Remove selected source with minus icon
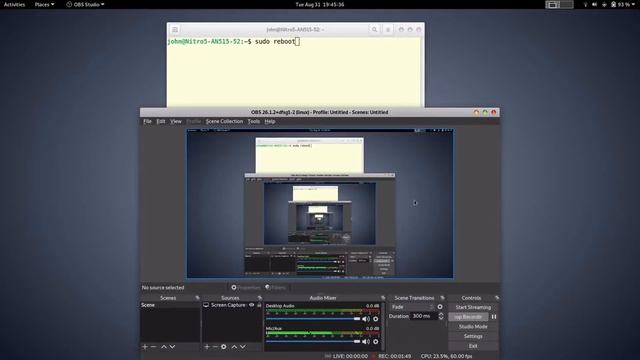 pyautogui.click(x=215, y=347)
